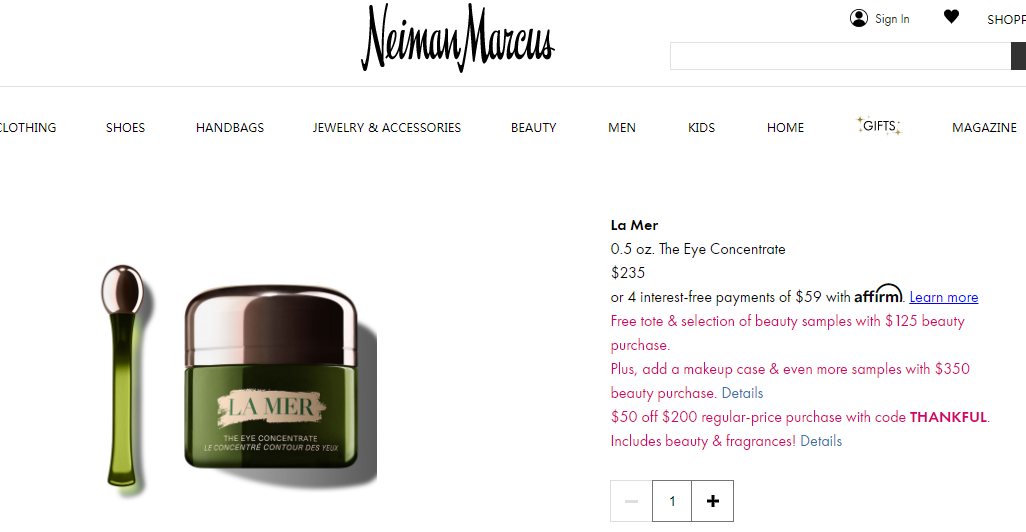Open the Jewelry & Accessories menu
This screenshot has height=532, width=1026.
point(387,128)
